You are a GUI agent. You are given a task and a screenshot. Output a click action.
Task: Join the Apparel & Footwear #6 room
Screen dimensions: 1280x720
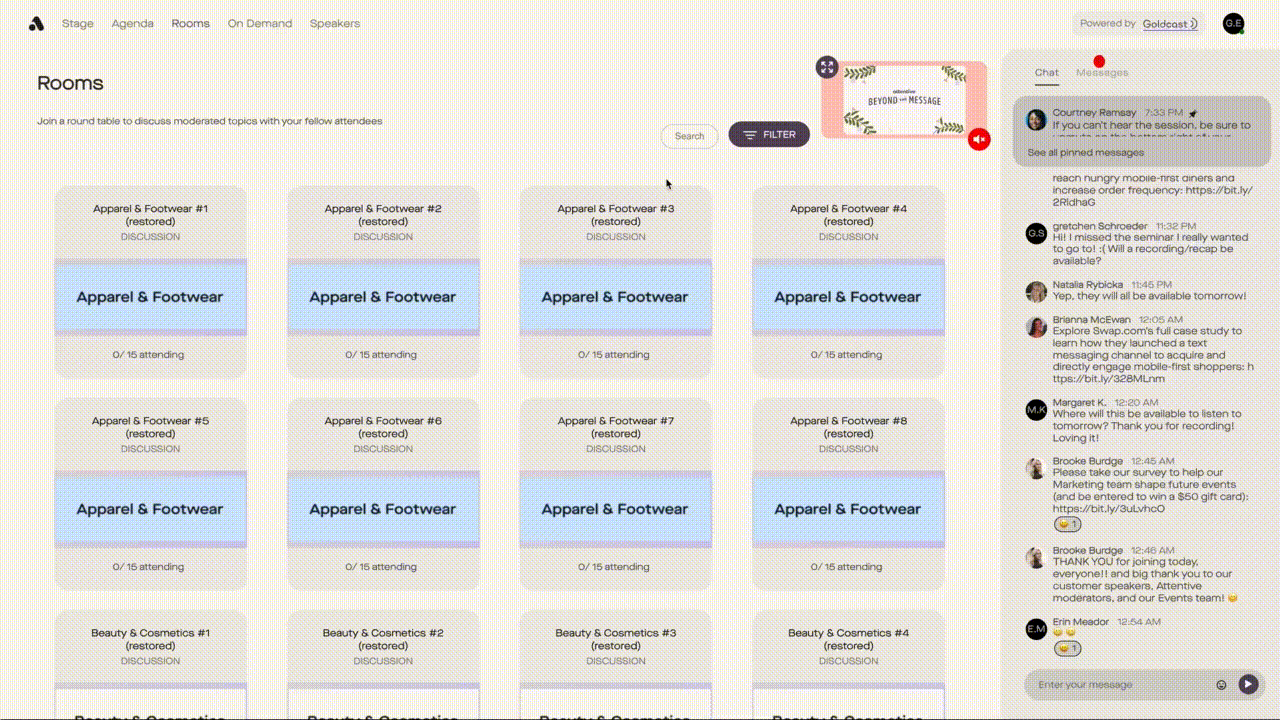click(x=383, y=493)
